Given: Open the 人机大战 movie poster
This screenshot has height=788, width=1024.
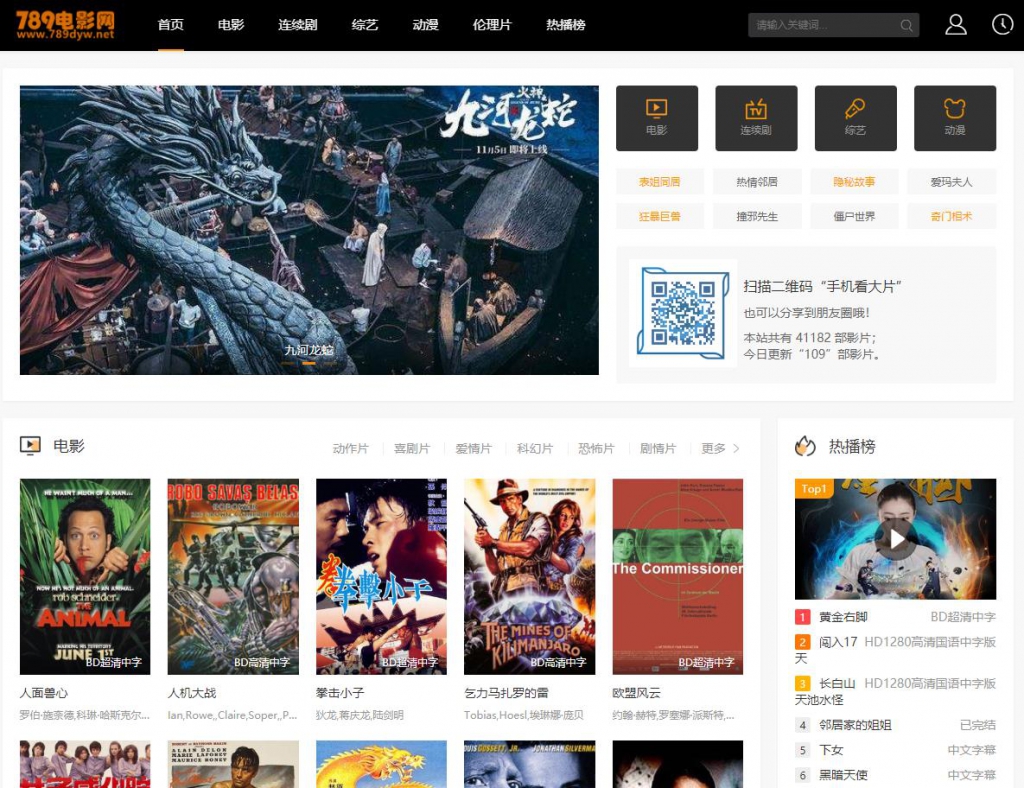Looking at the screenshot, I should tap(233, 576).
